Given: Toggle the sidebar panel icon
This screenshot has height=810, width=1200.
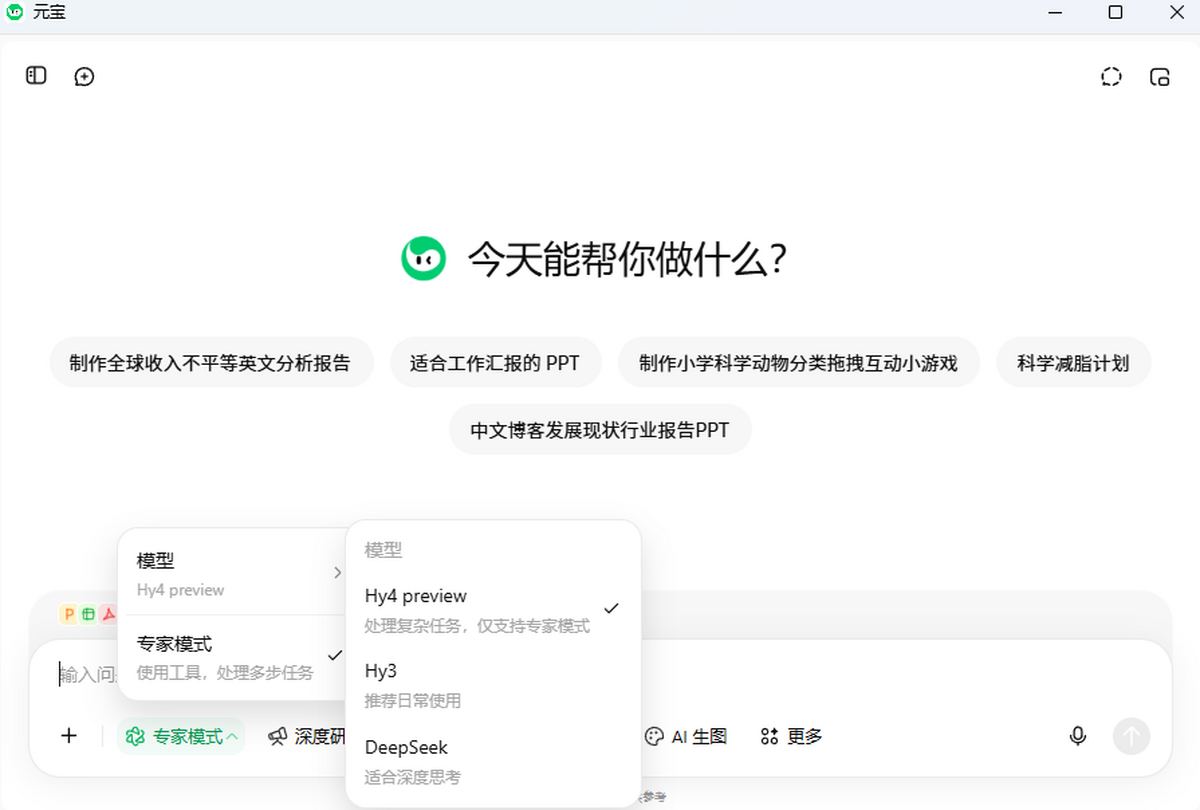Looking at the screenshot, I should 36,76.
